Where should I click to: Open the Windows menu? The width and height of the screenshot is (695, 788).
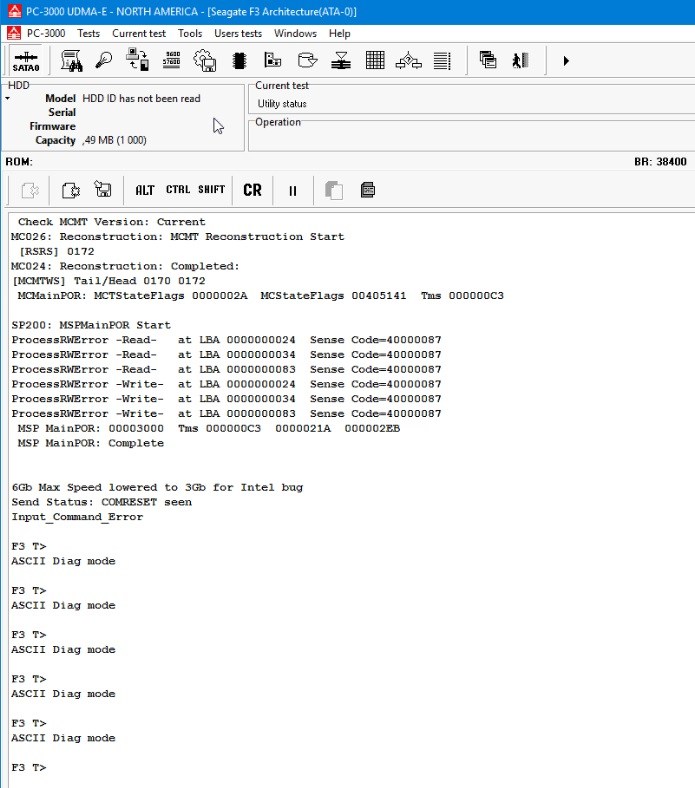coord(295,33)
